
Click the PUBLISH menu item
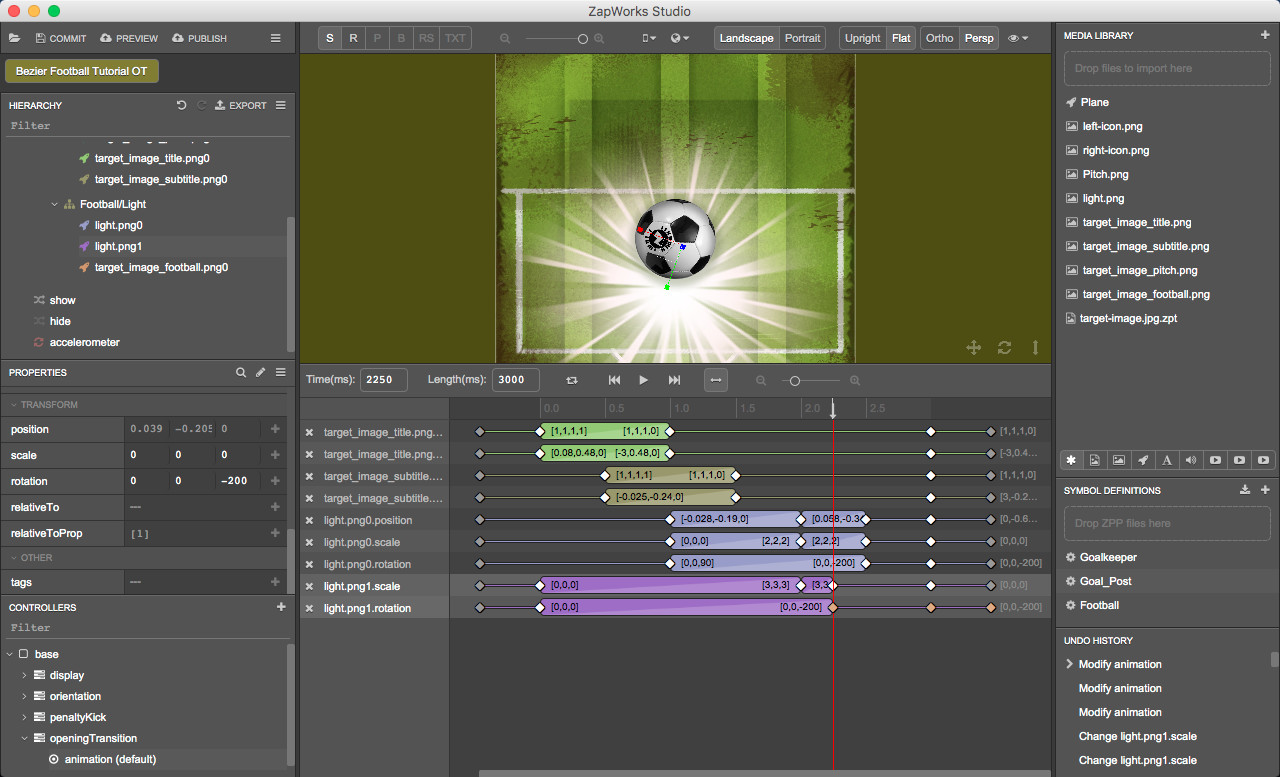click(x=199, y=38)
